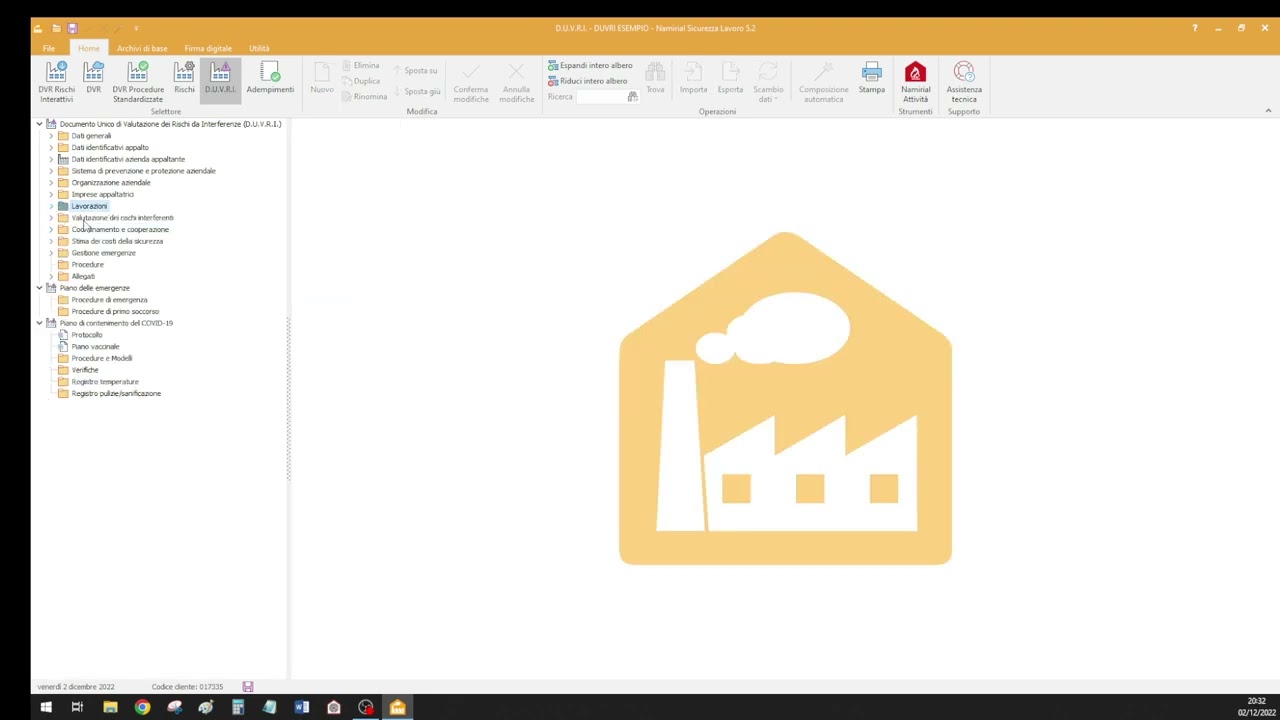This screenshot has width=1280, height=720.
Task: Expand the Organizzazione aziendale node
Action: (51, 183)
